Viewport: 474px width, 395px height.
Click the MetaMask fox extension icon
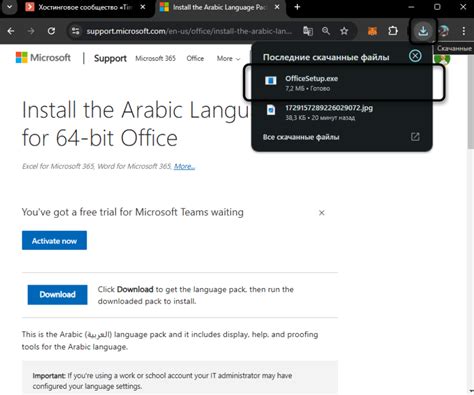coord(372,31)
